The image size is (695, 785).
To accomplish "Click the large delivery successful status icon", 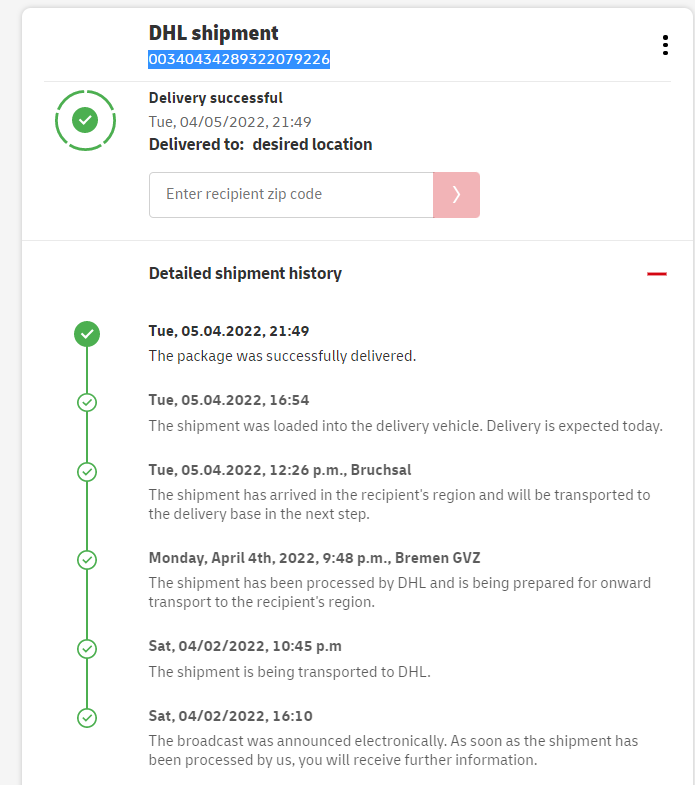I will [x=86, y=120].
